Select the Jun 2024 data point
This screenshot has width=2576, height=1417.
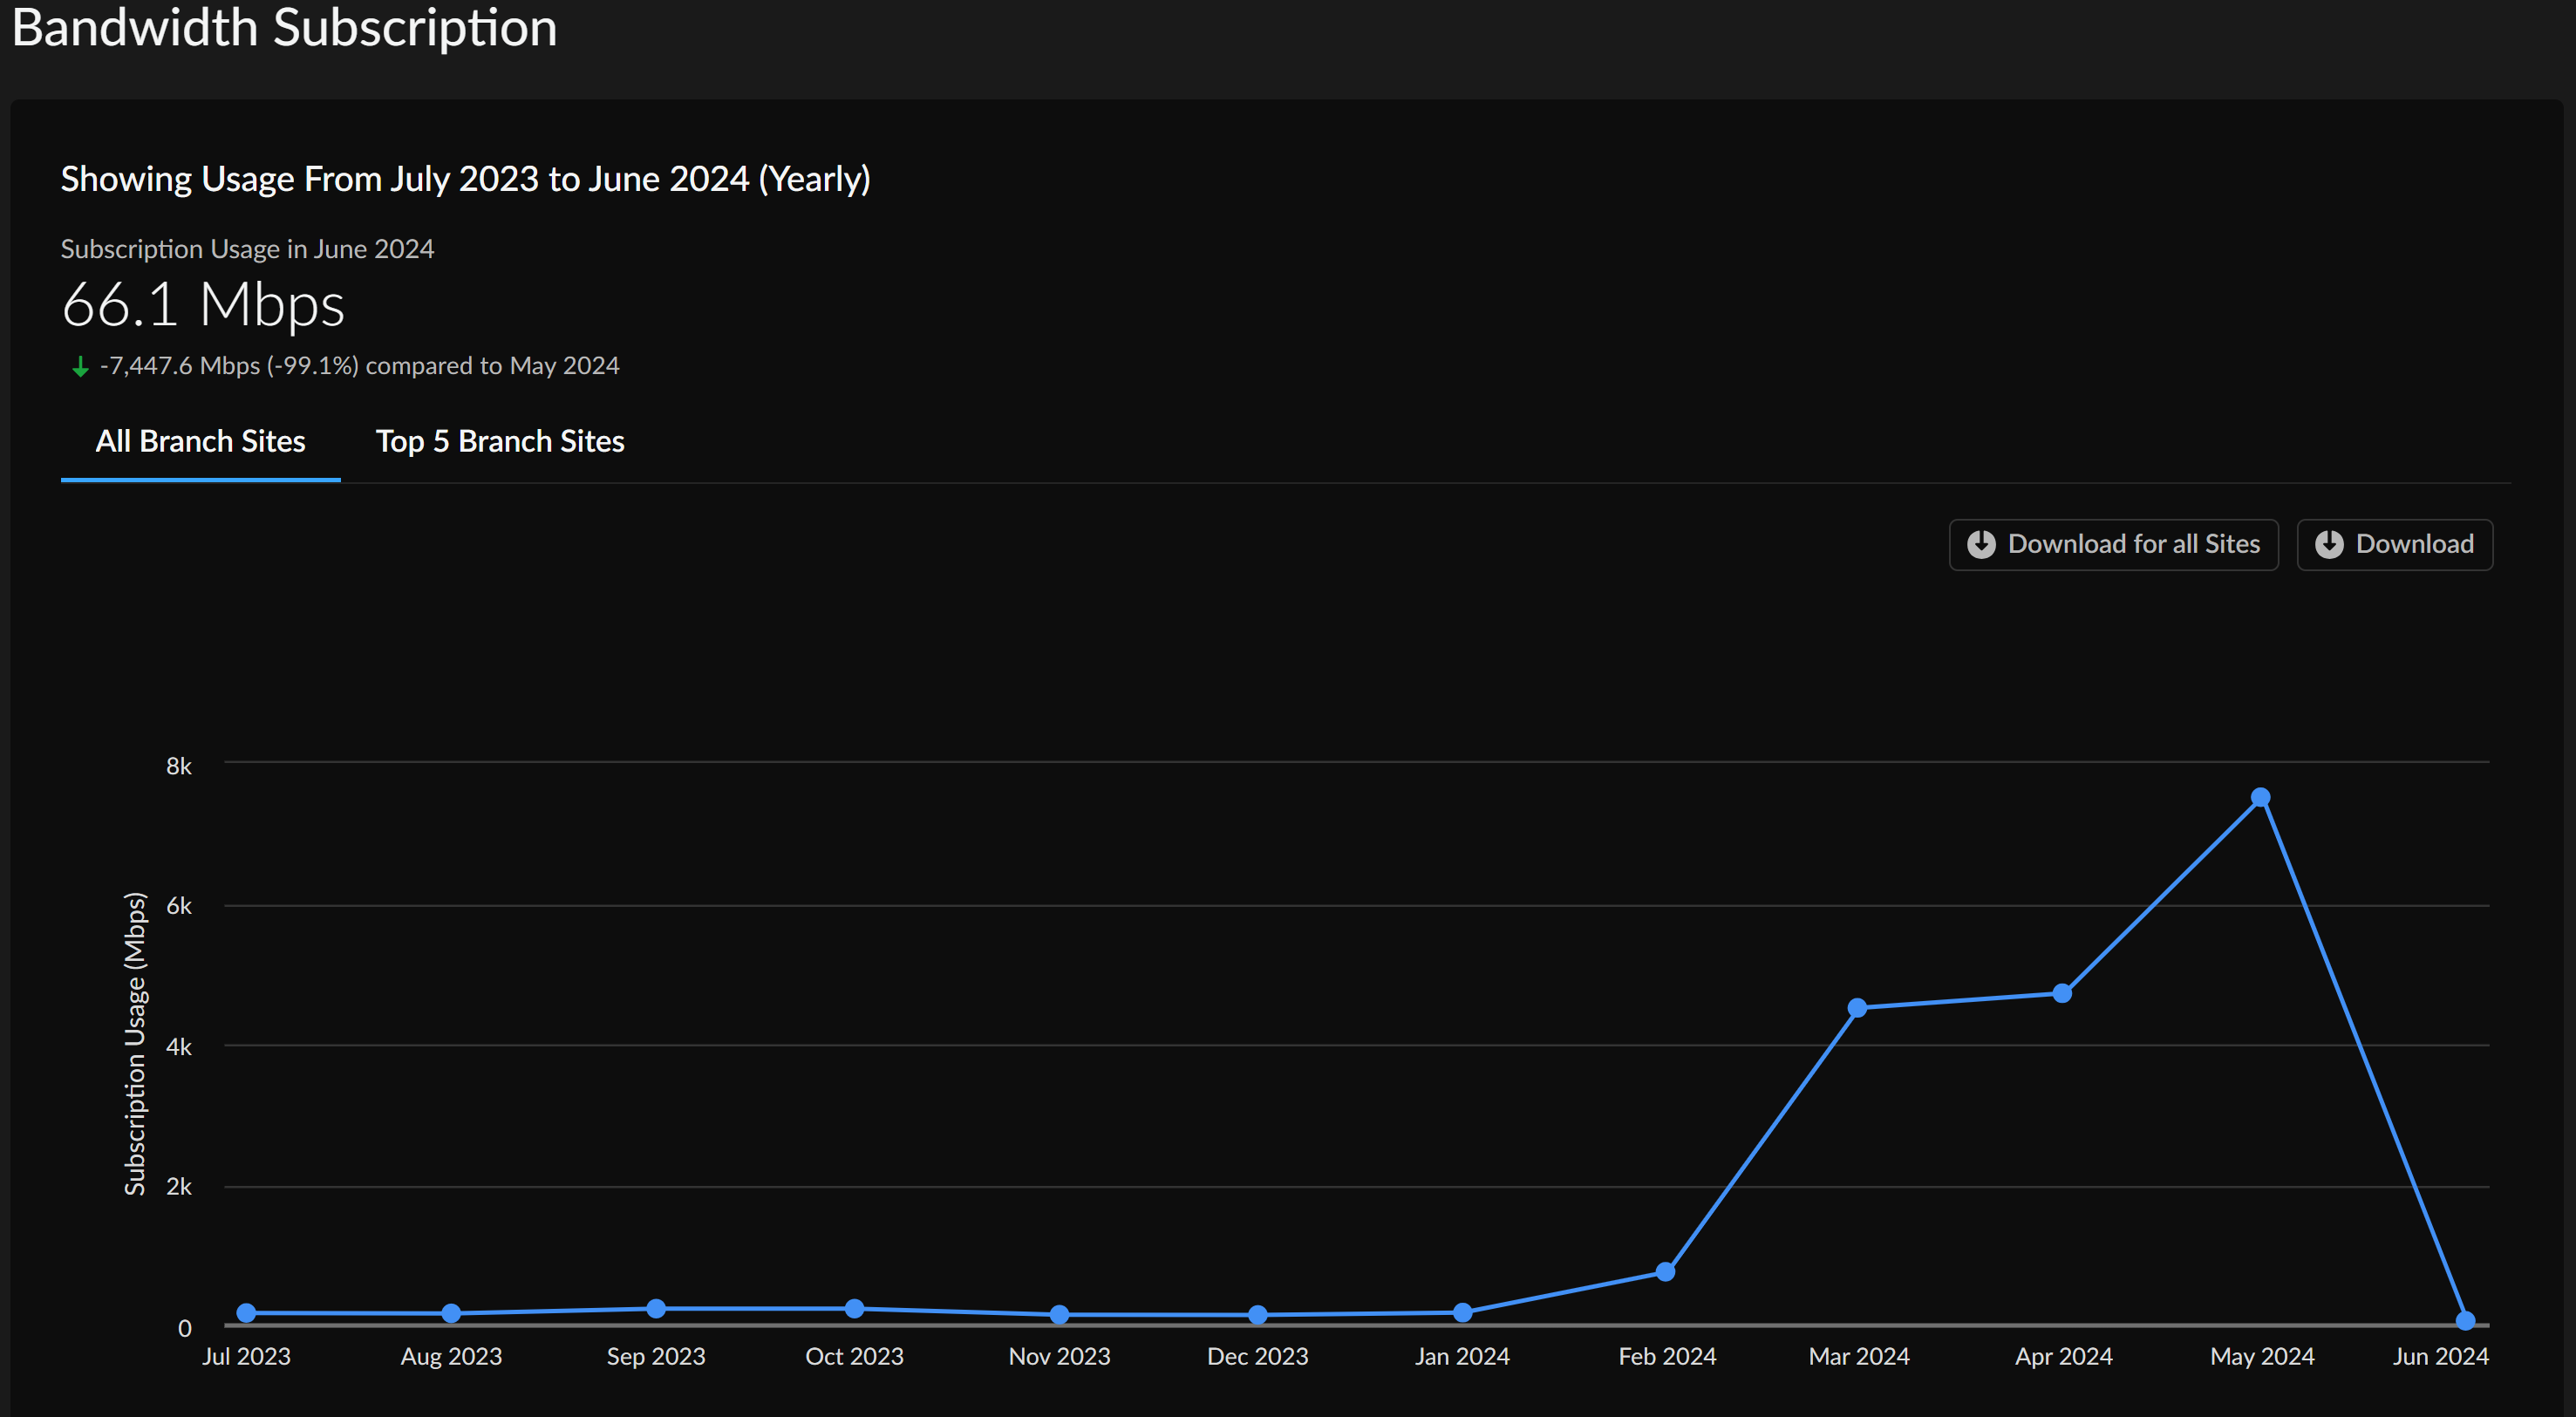click(2465, 1321)
